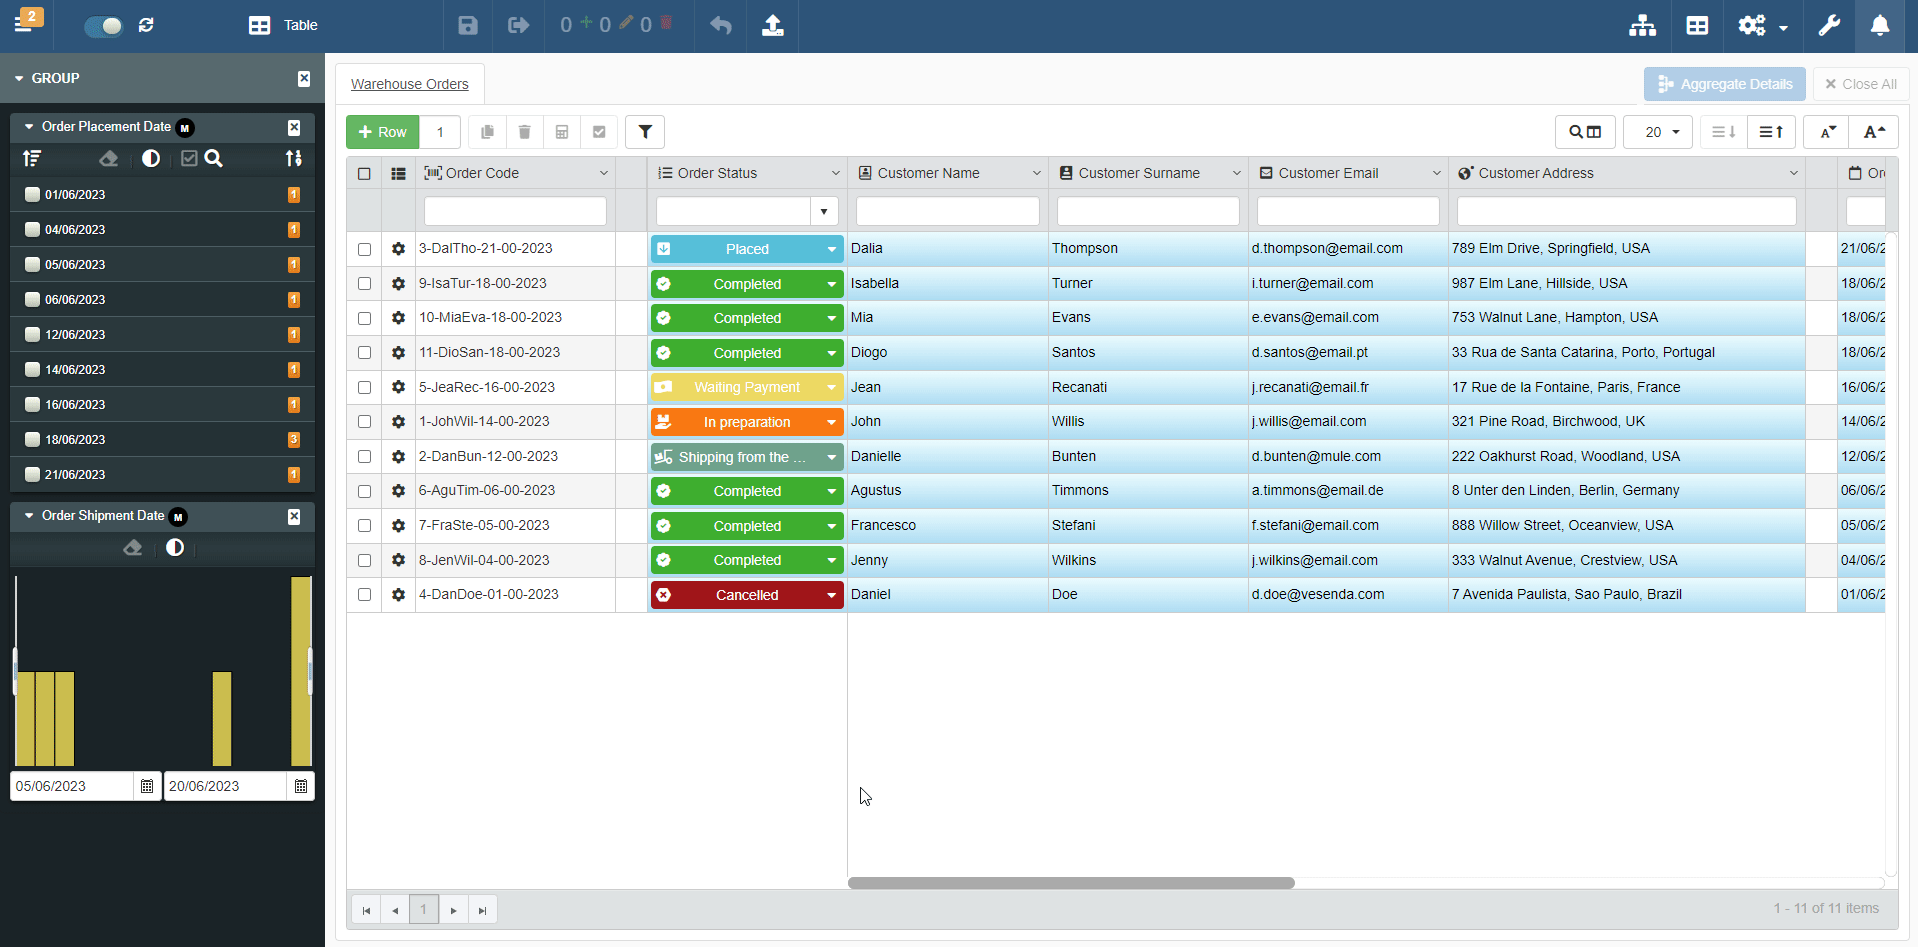Click eraser icon in Order Placement Date
The width and height of the screenshot is (1918, 947).
coord(109,159)
